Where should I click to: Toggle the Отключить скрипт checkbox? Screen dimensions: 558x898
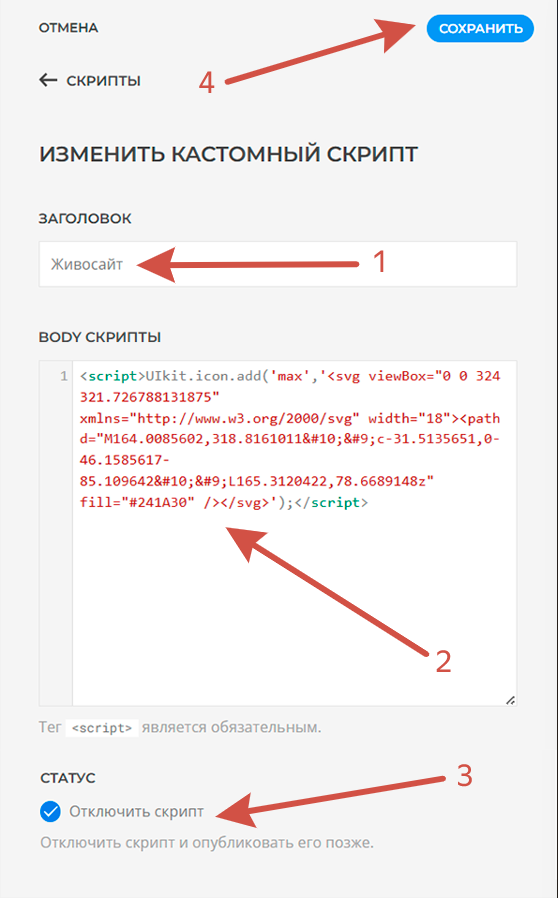[x=50, y=812]
